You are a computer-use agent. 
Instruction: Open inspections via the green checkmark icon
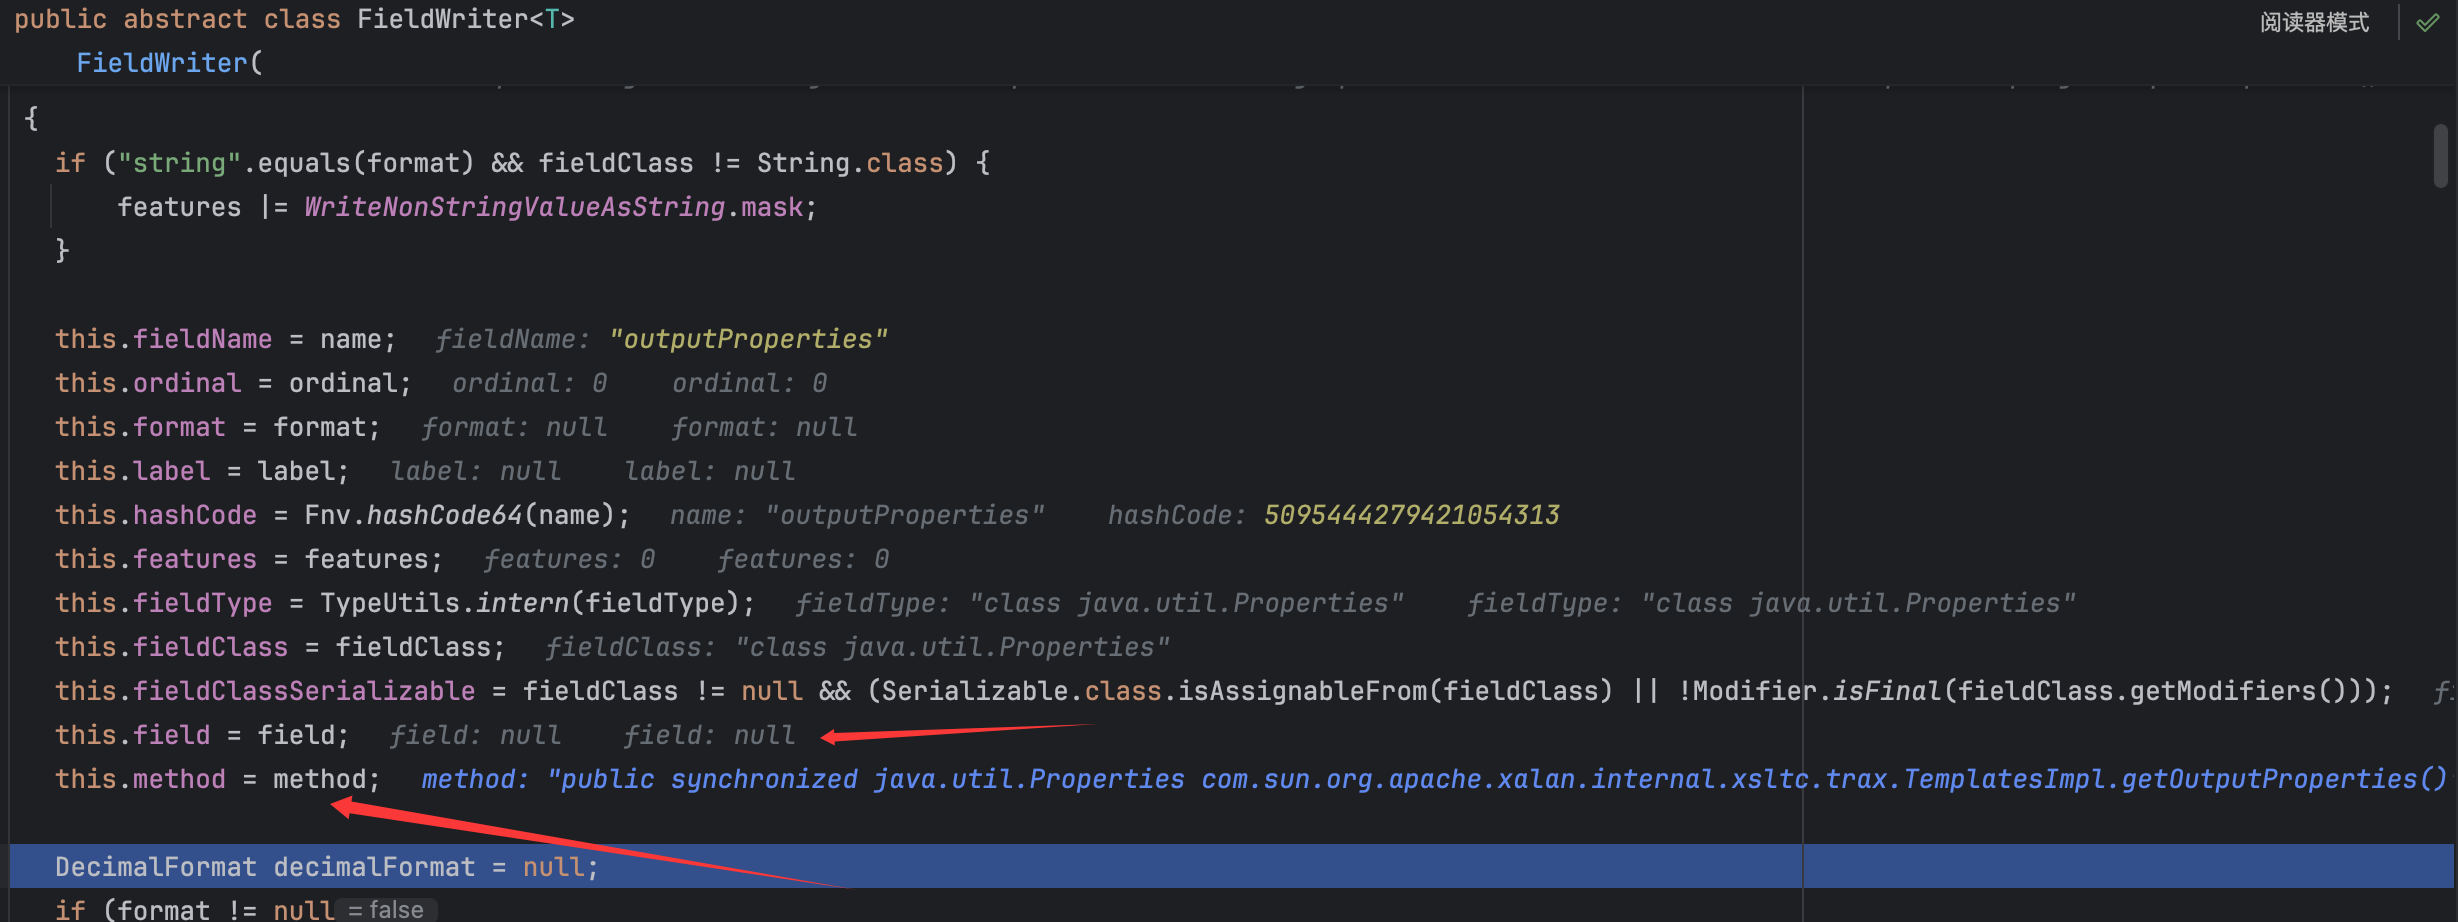2427,22
